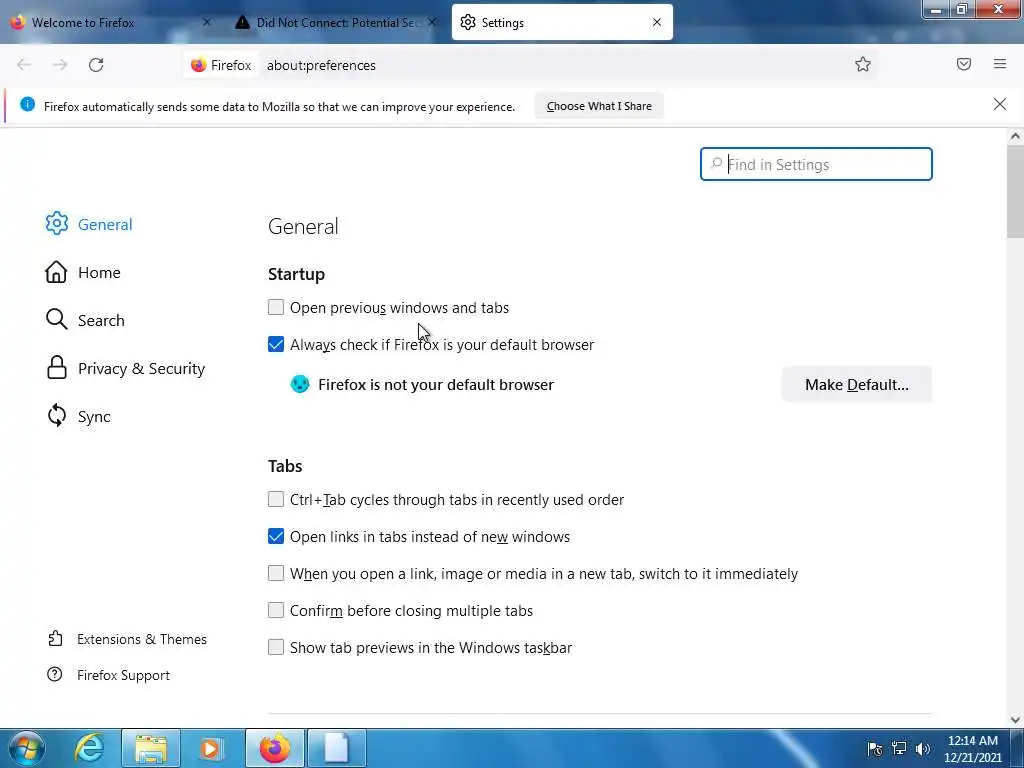Launch Internet Explorer from the taskbar
Viewport: 1024px width, 768px height.
[x=89, y=748]
